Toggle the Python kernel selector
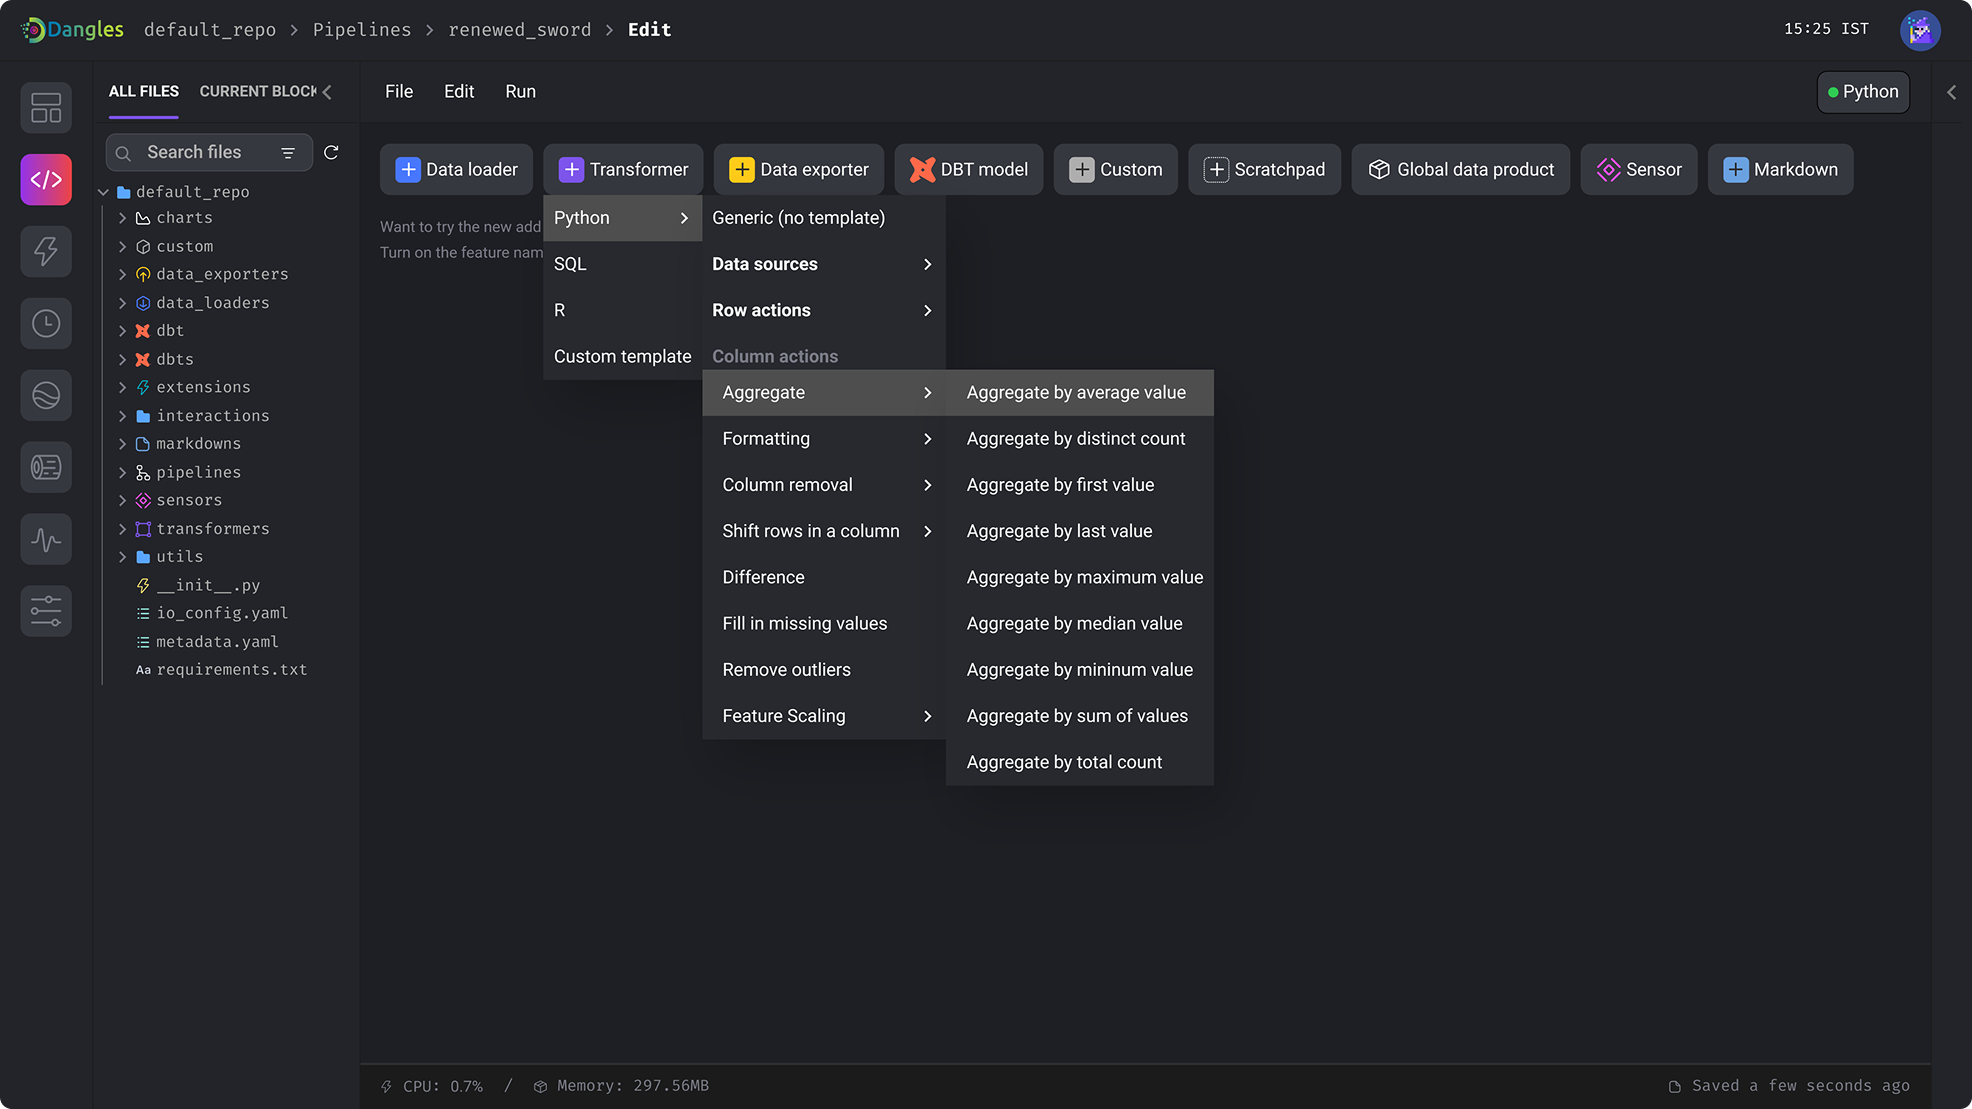 tap(1863, 91)
